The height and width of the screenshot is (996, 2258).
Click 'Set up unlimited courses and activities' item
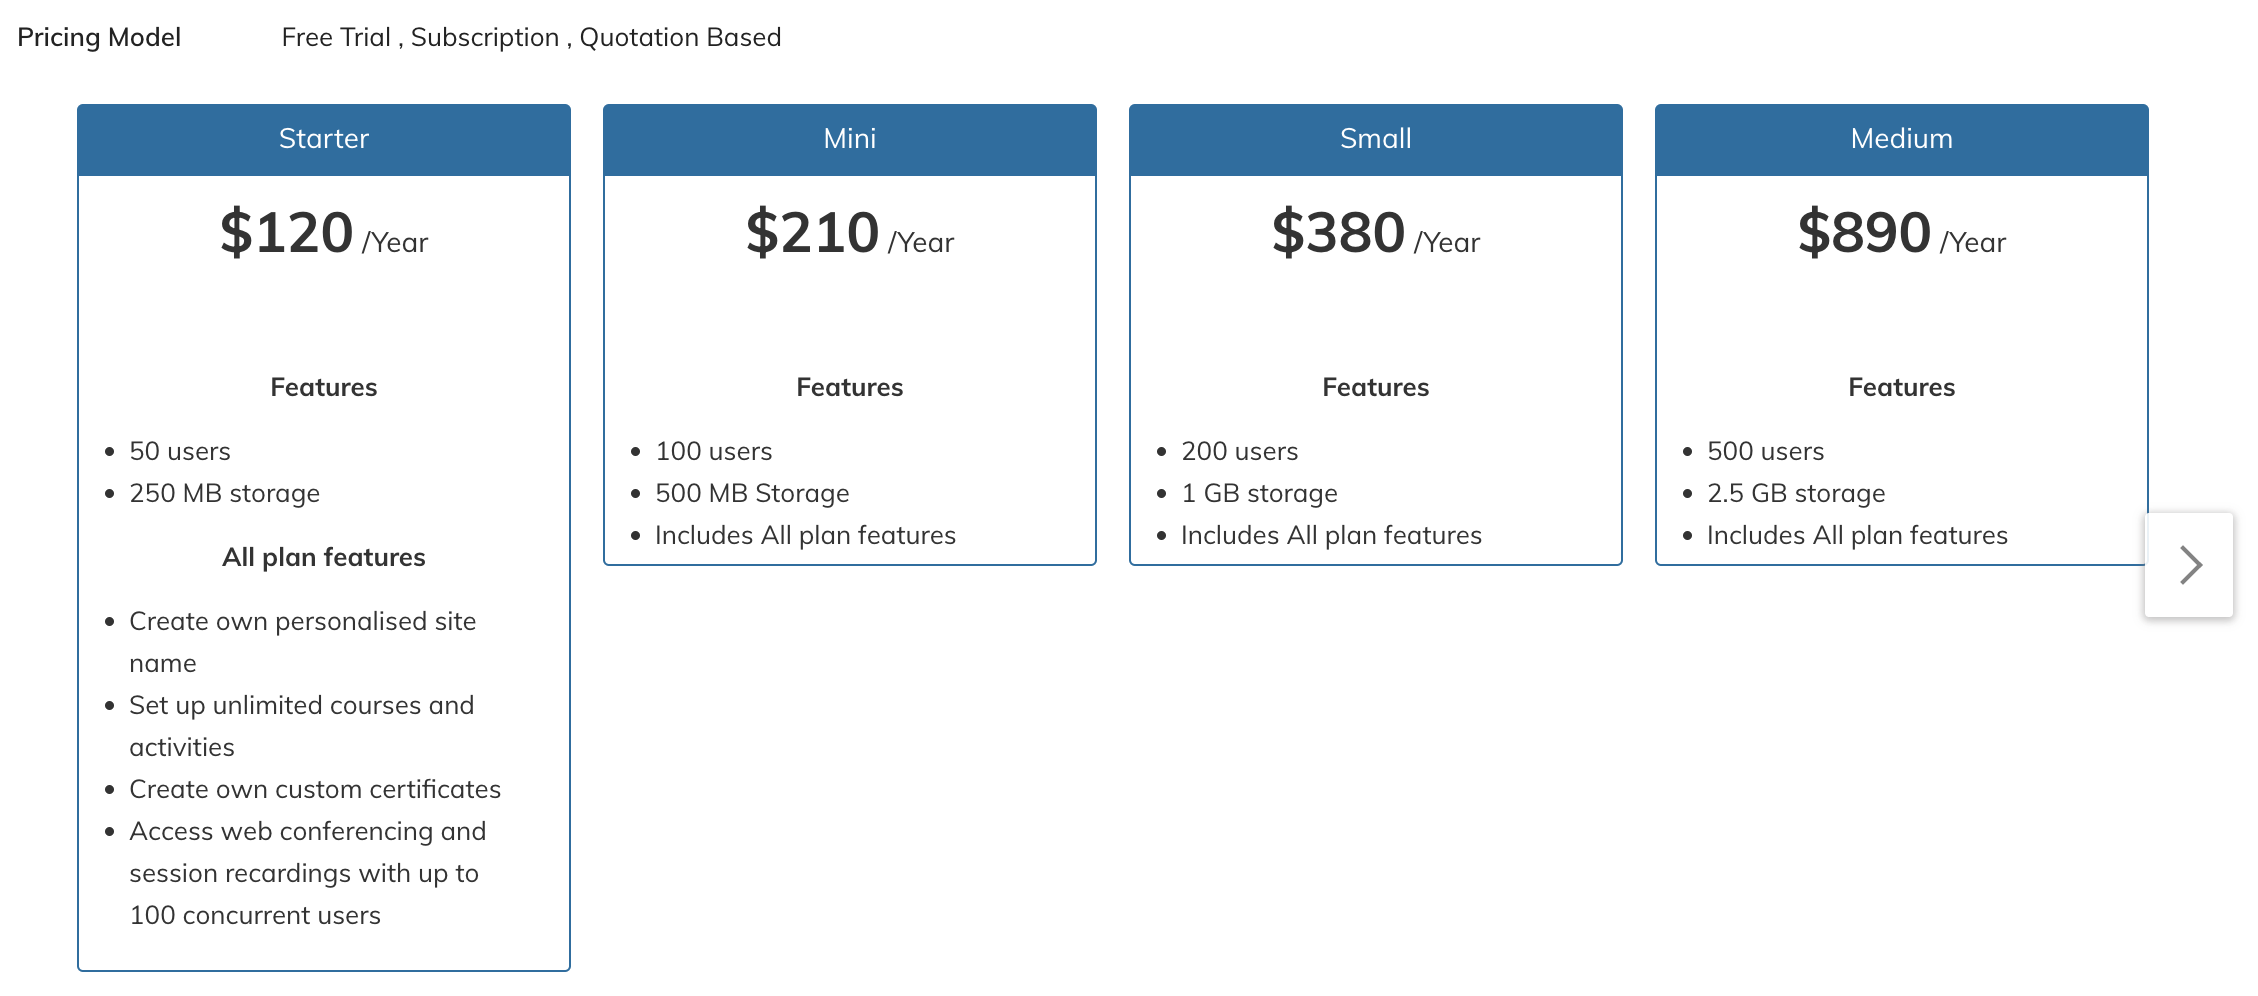[x=302, y=727]
